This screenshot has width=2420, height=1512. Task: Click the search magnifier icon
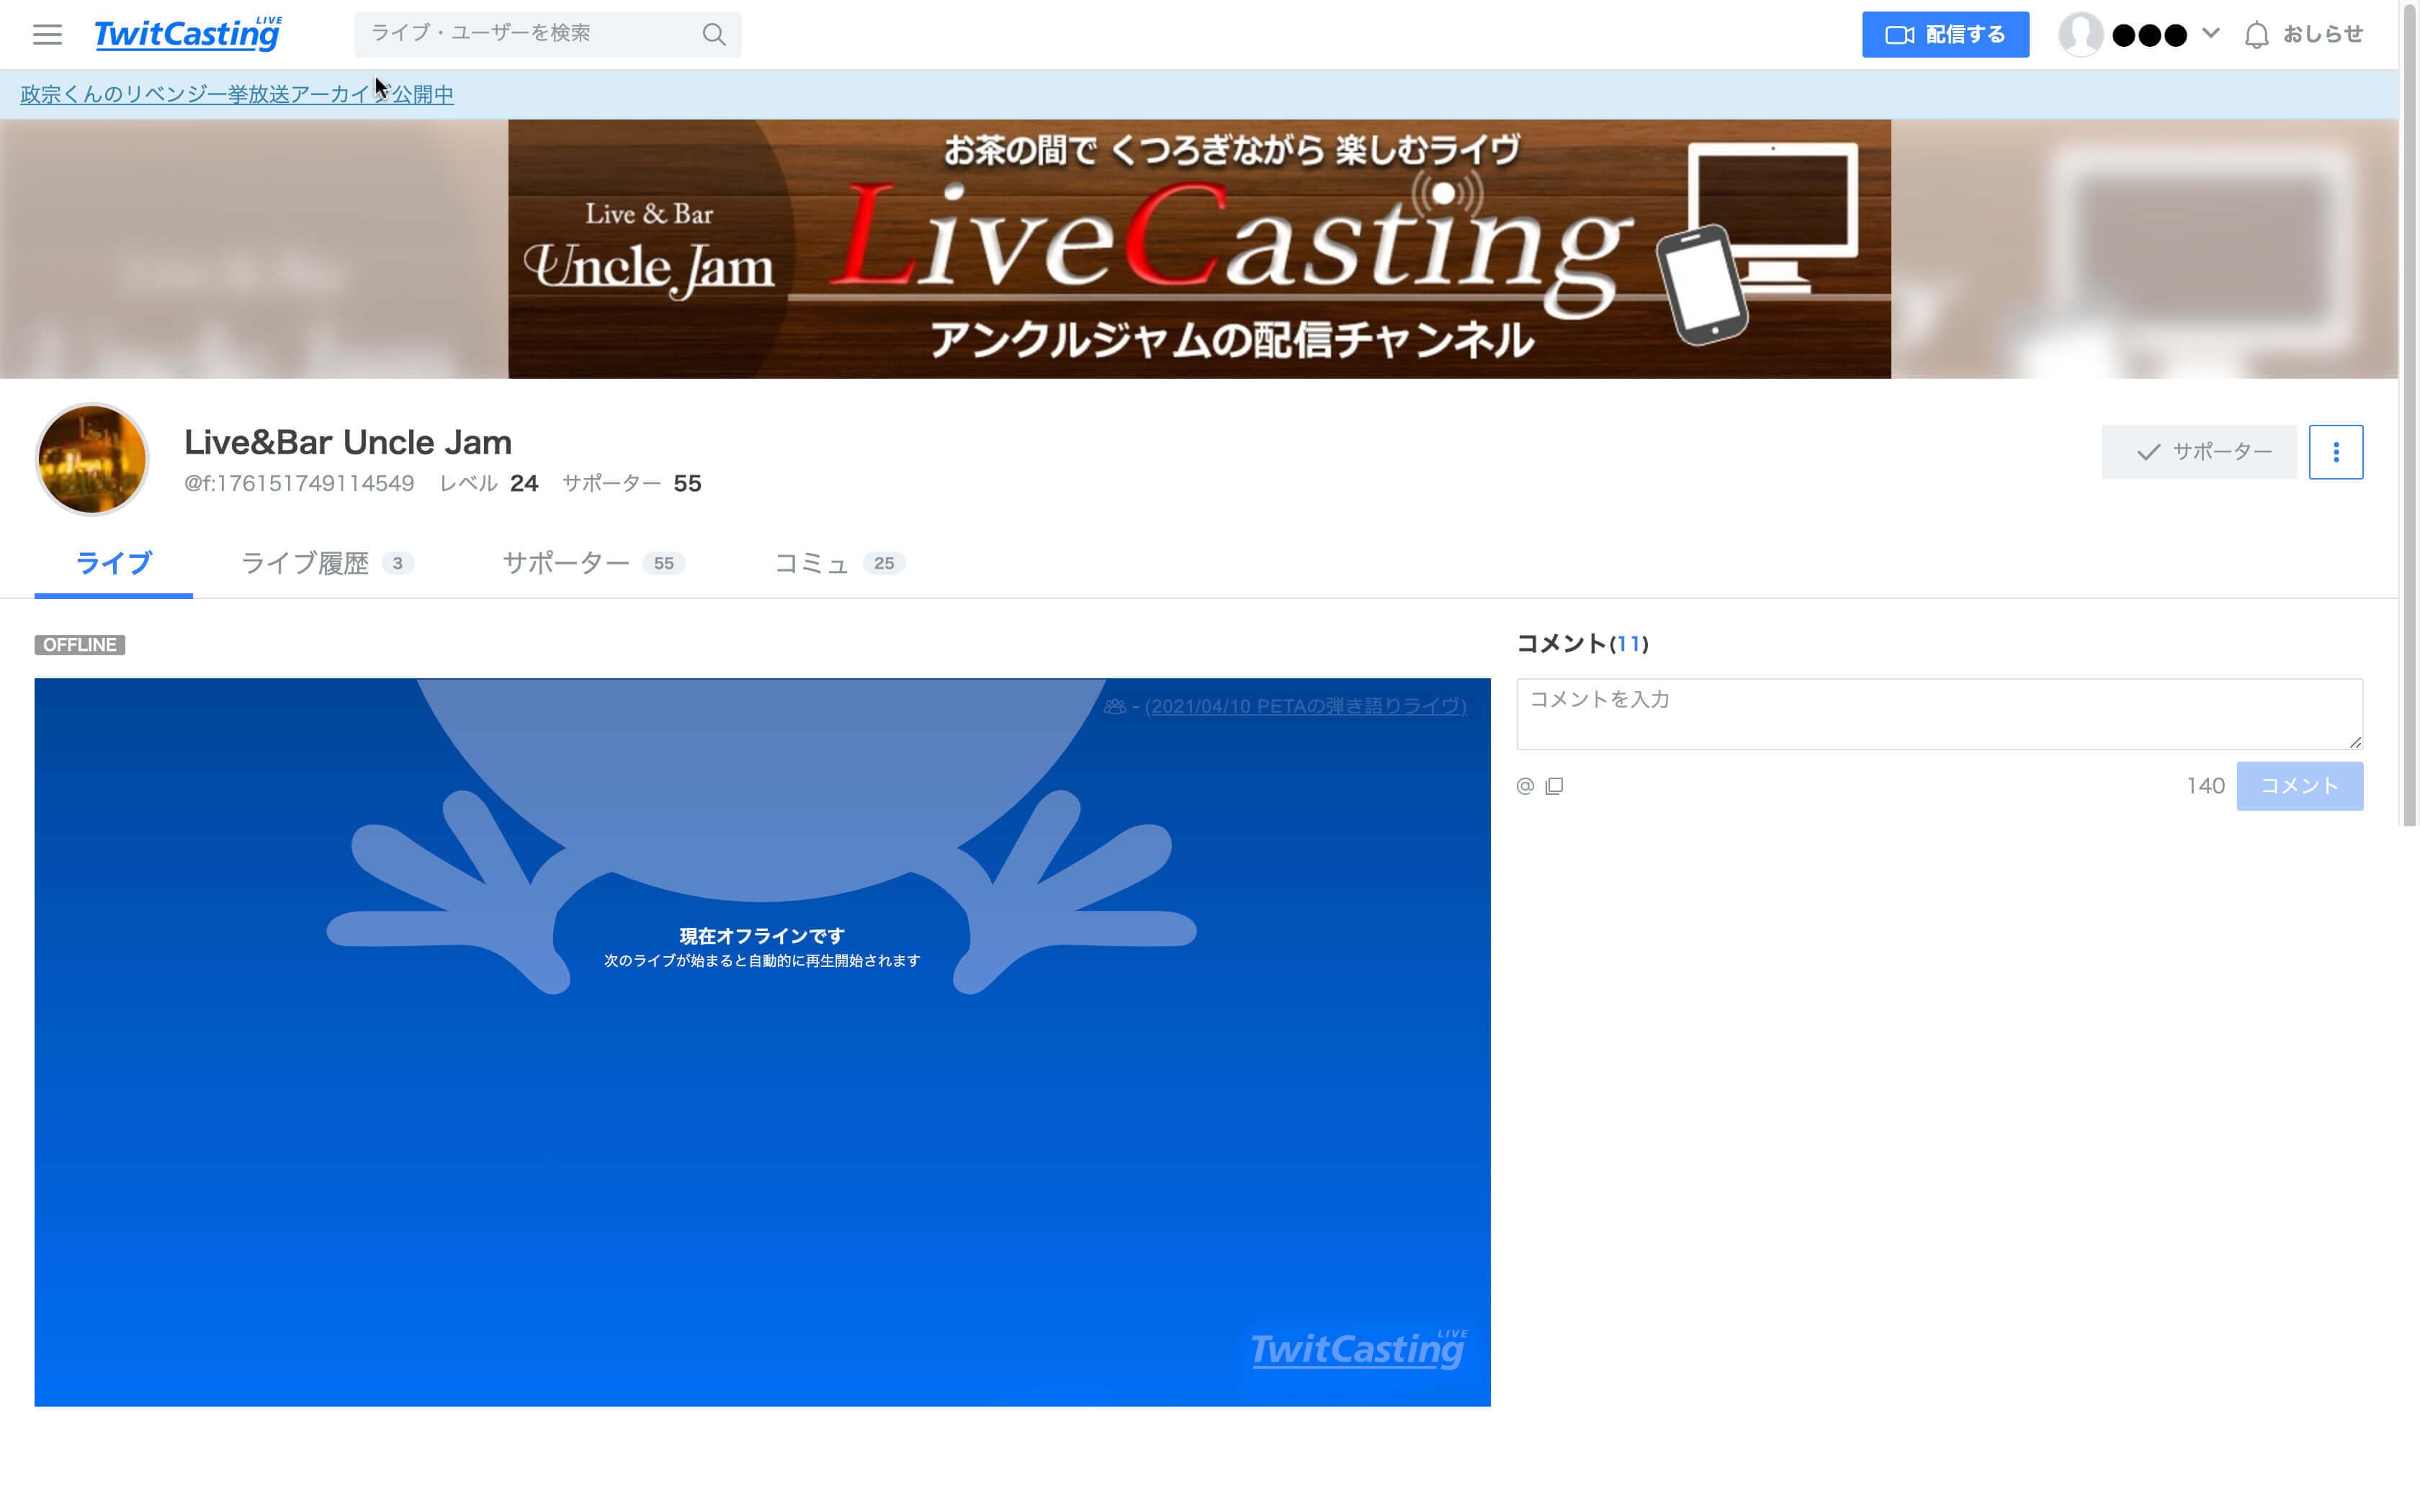pos(713,35)
